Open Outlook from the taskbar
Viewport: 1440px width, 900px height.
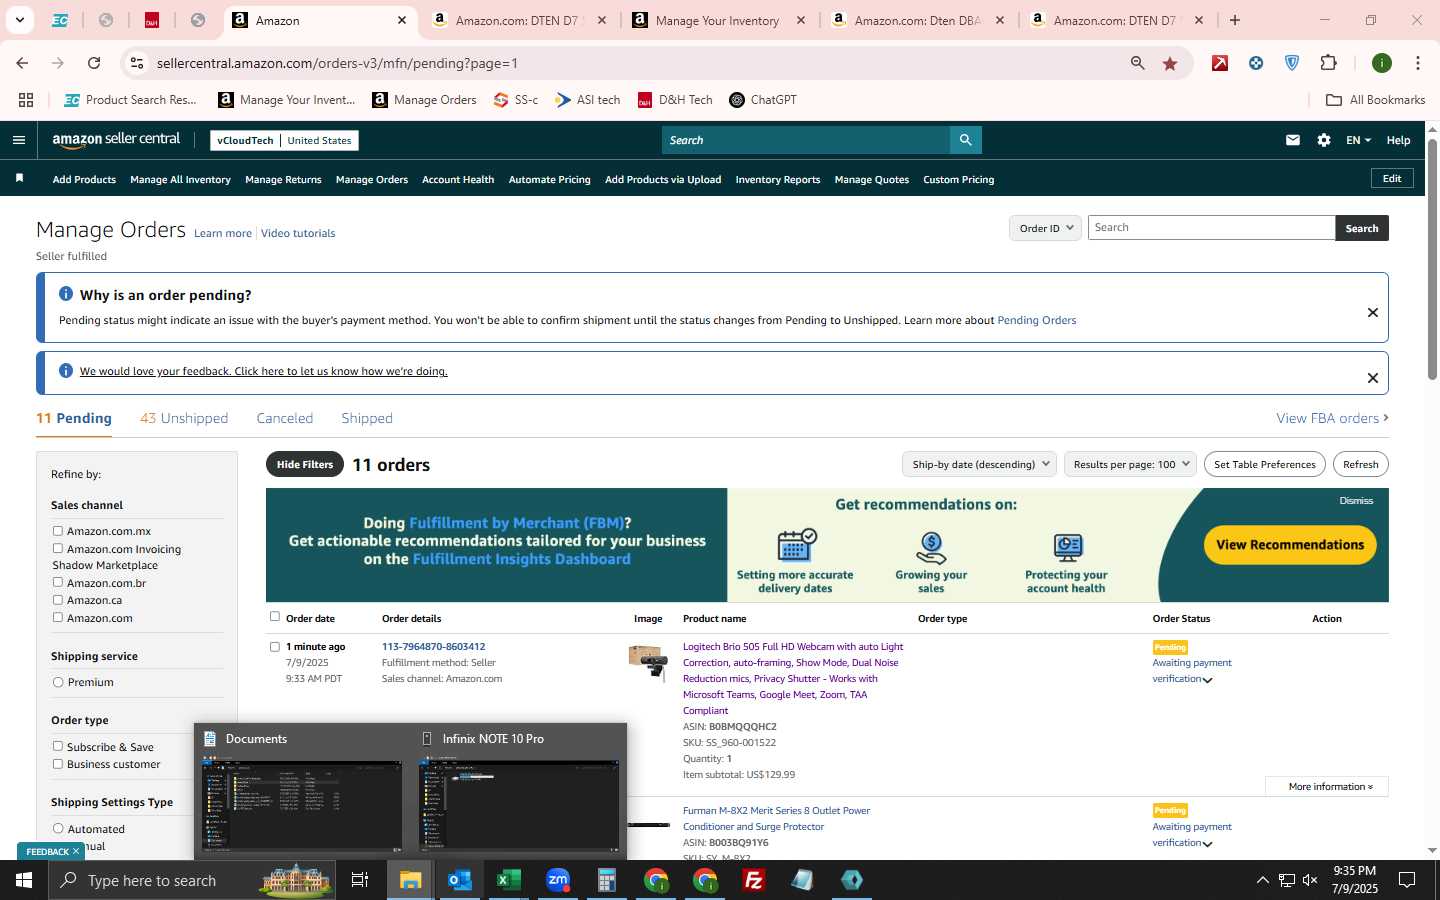point(460,880)
